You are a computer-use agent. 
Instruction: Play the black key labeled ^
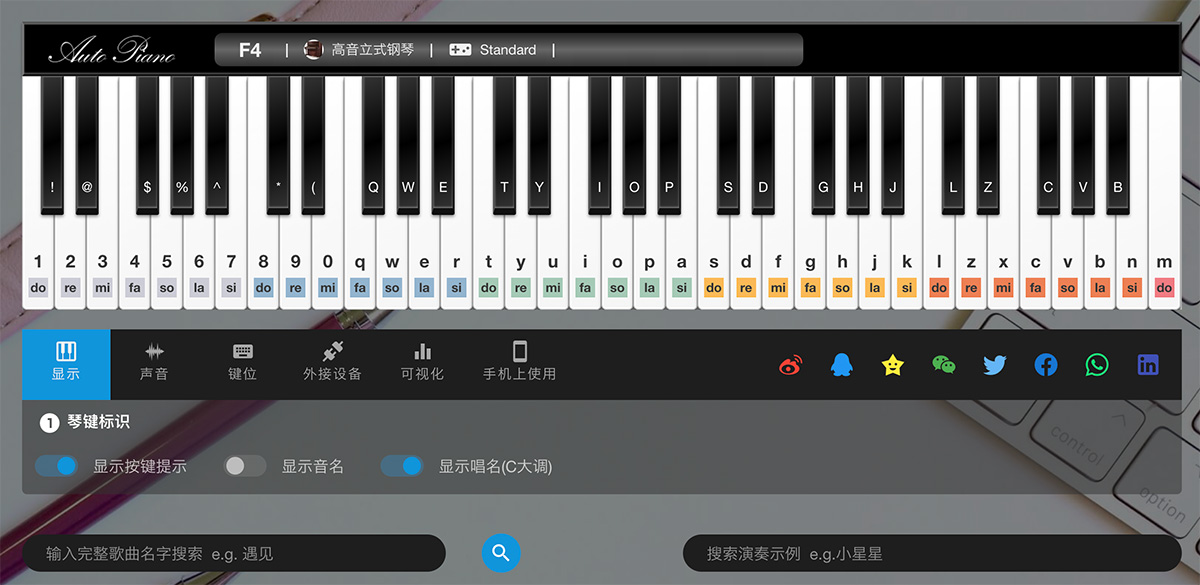point(217,145)
